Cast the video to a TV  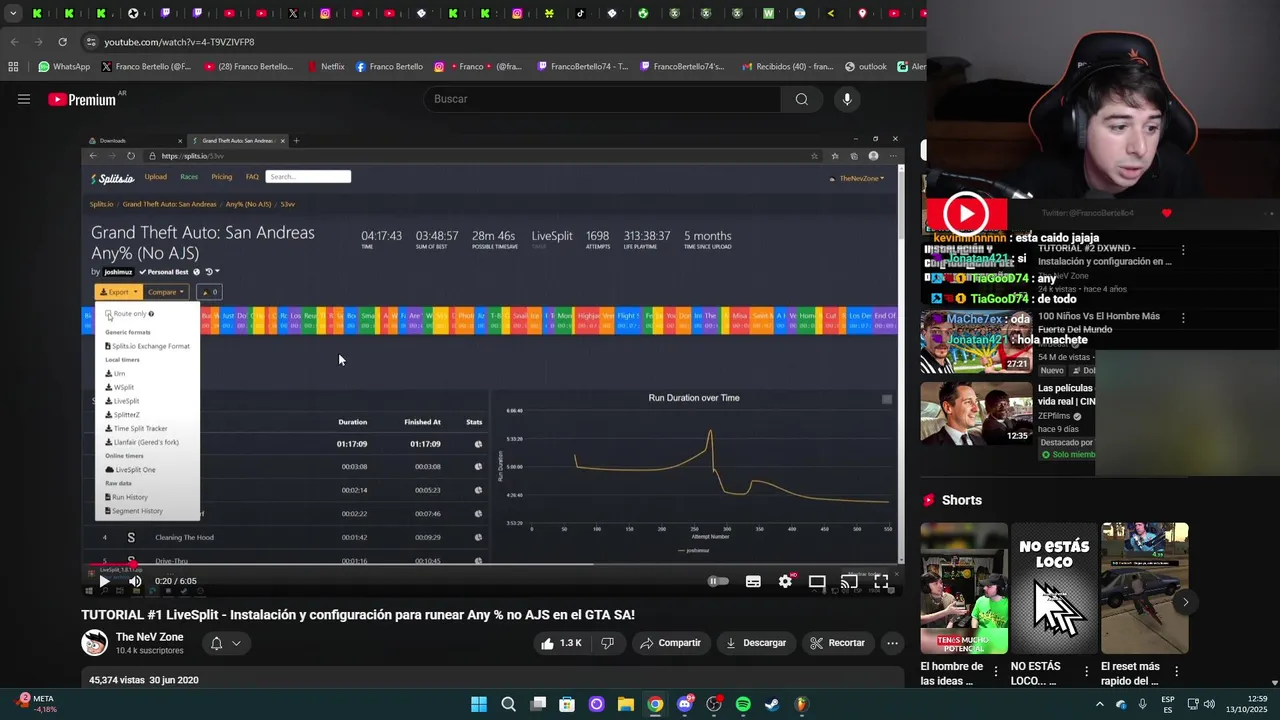tap(849, 581)
